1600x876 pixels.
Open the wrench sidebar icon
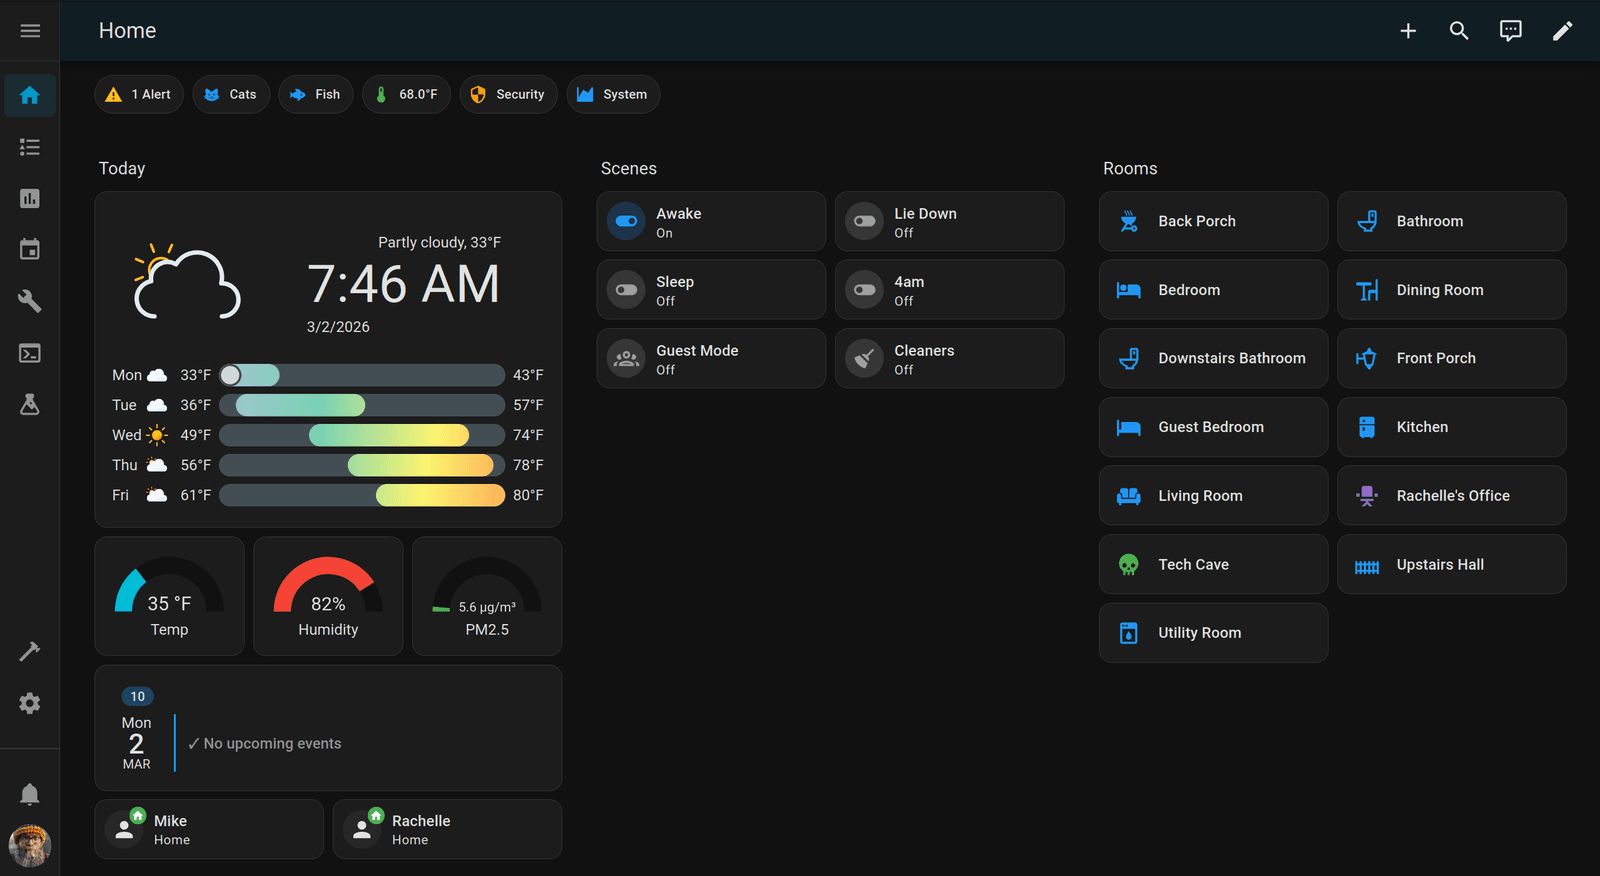(x=30, y=301)
